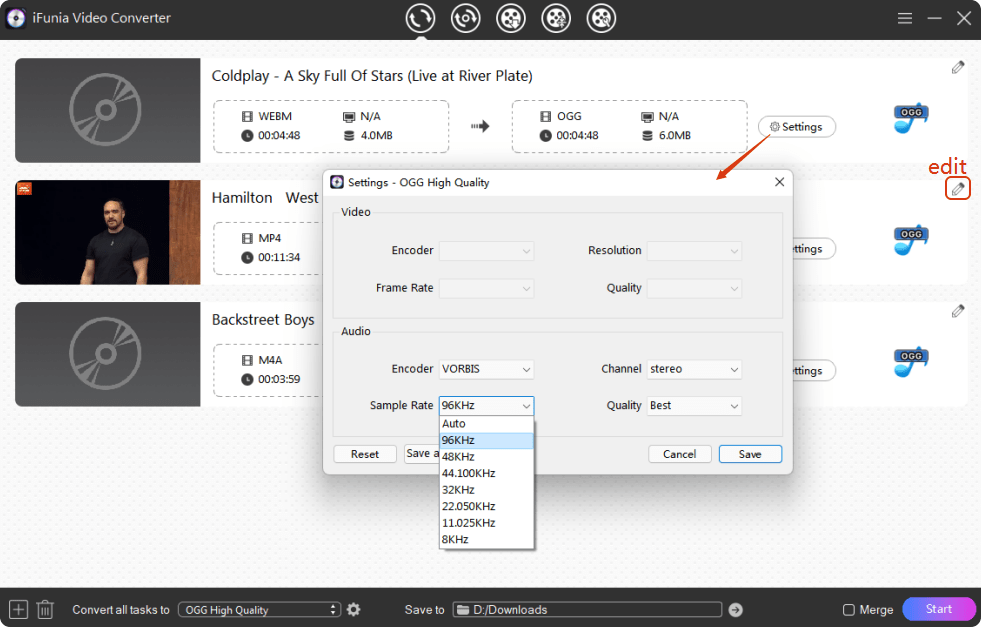Click the disc ripper icon in top toolbar

tap(465, 18)
